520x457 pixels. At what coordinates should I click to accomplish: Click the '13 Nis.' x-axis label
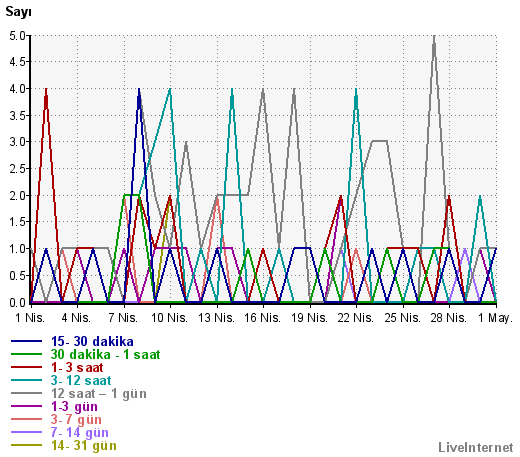click(216, 318)
